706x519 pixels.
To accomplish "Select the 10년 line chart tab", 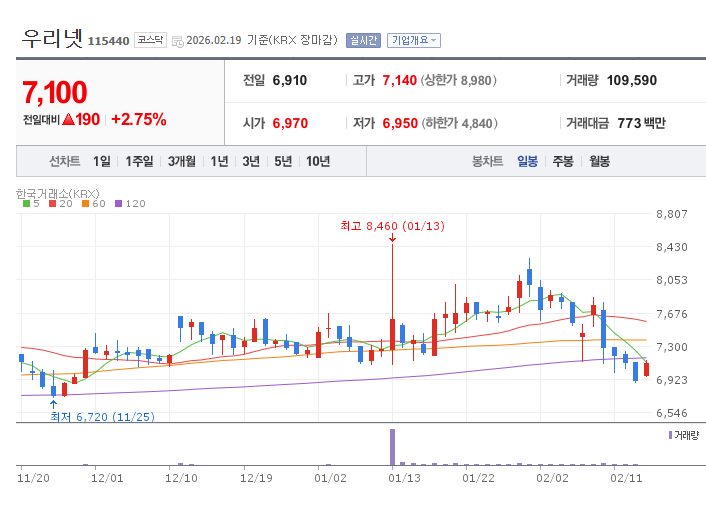I will 318,161.
